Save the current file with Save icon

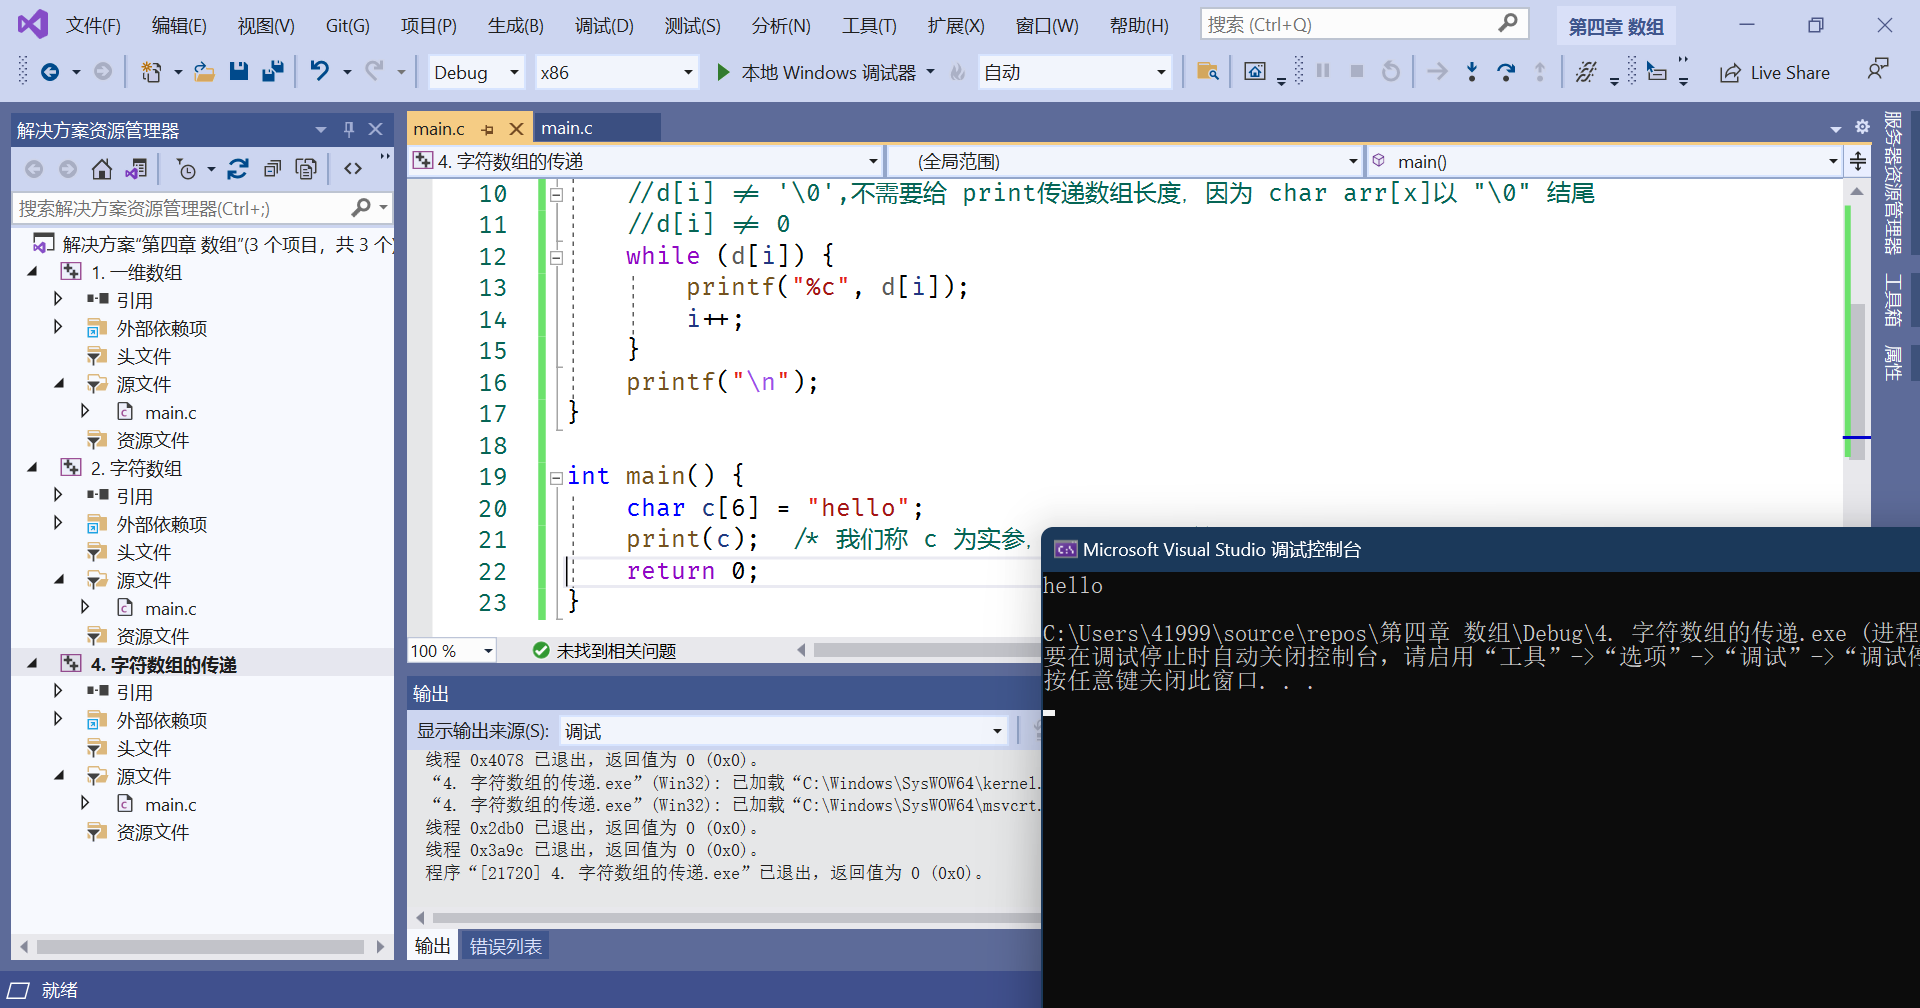[238, 72]
